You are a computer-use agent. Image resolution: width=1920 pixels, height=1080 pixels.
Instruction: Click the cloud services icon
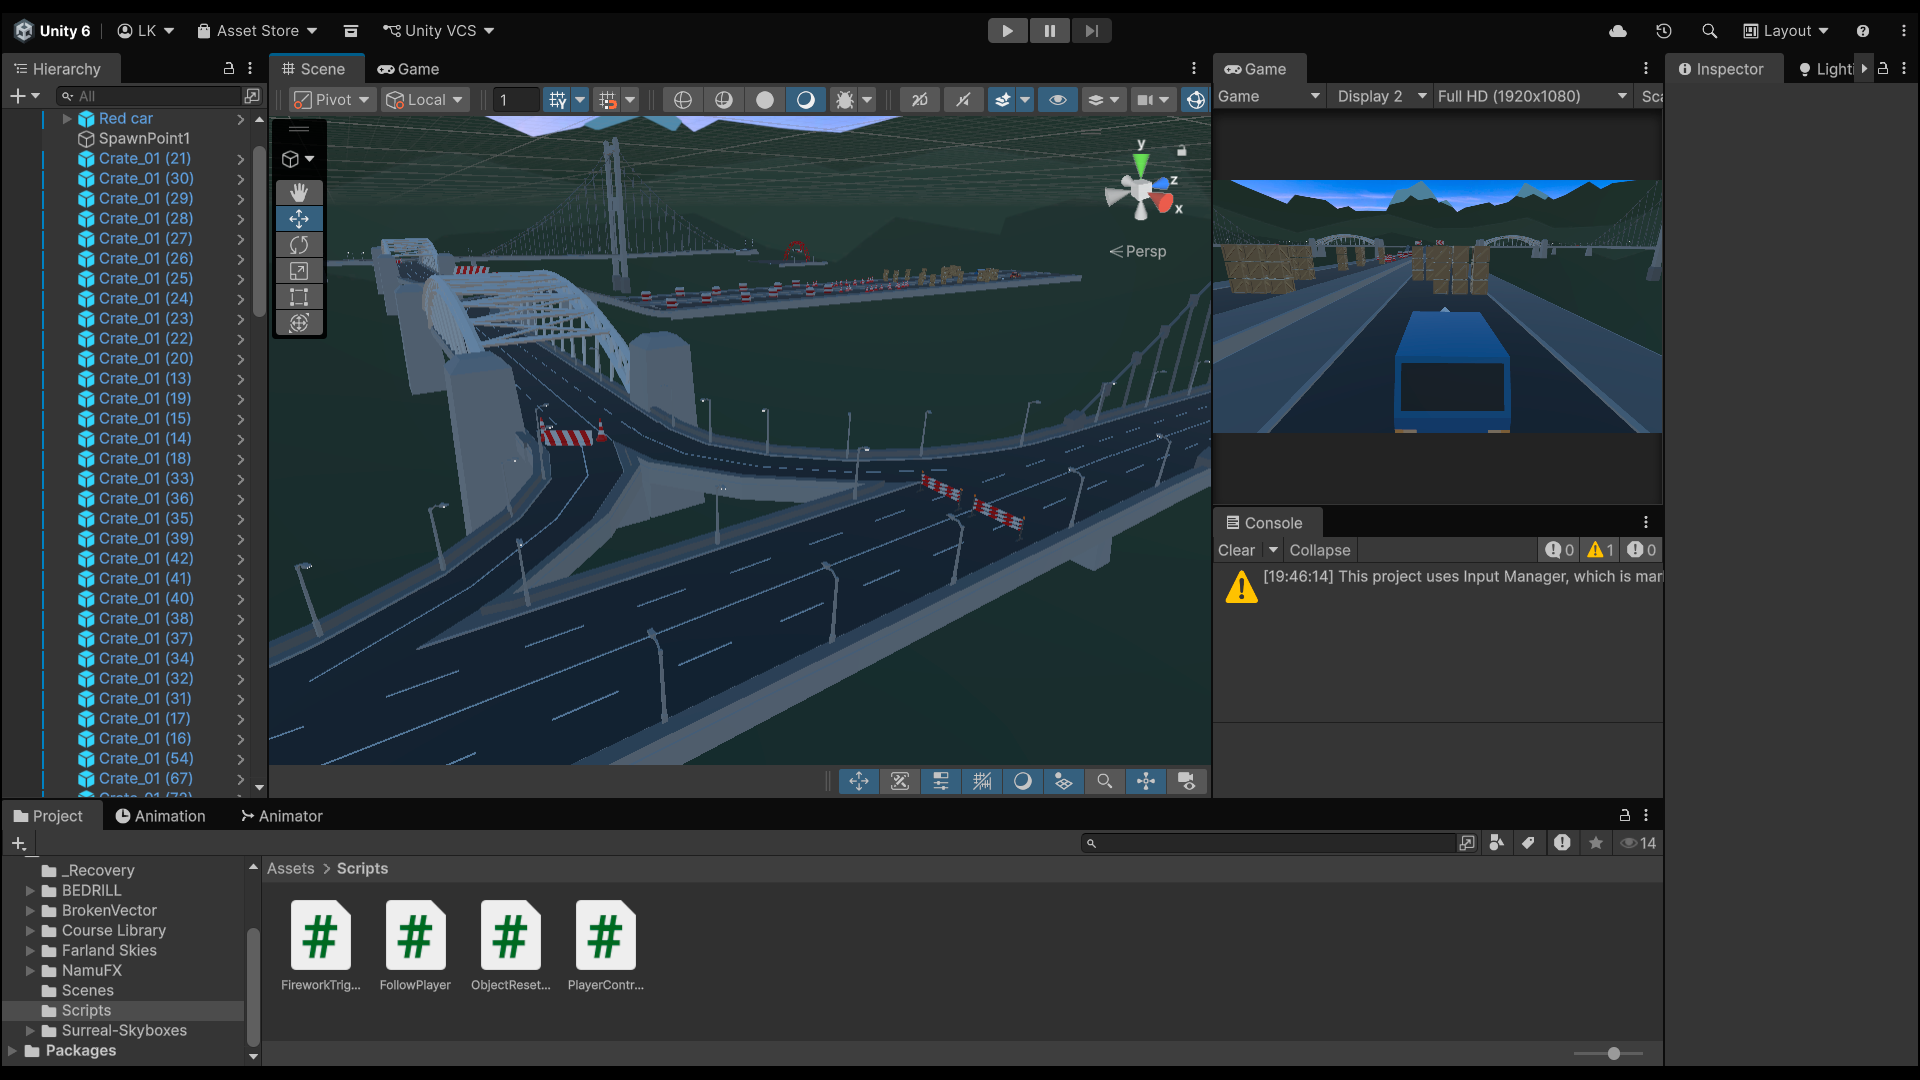[1618, 31]
